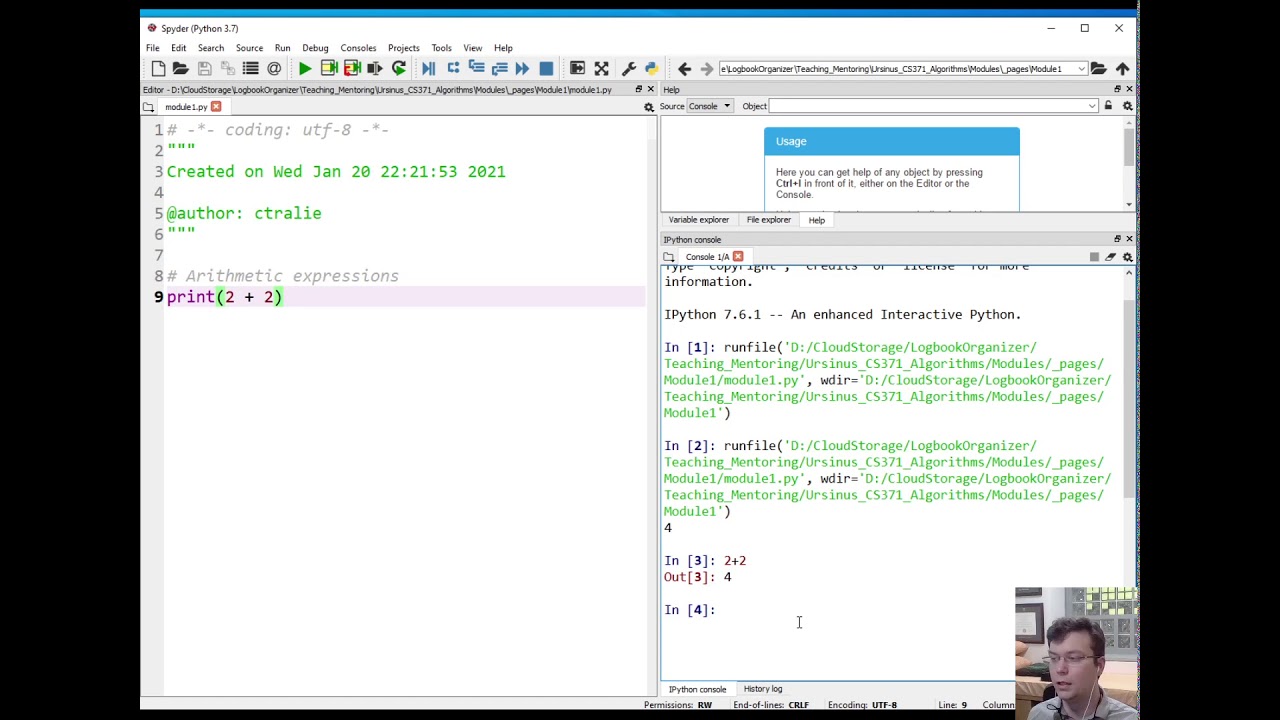Open the file list icon
Screen dimensions: 1280x720
click(250, 68)
